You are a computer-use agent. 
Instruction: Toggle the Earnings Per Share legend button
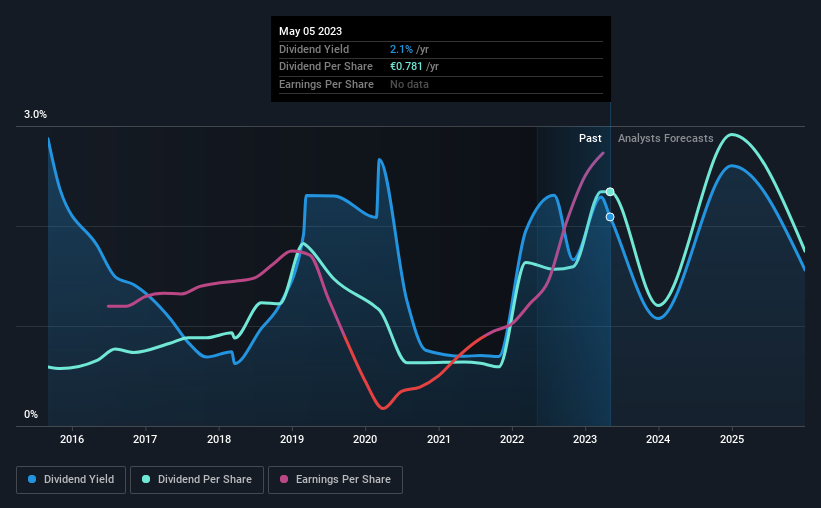tap(335, 479)
